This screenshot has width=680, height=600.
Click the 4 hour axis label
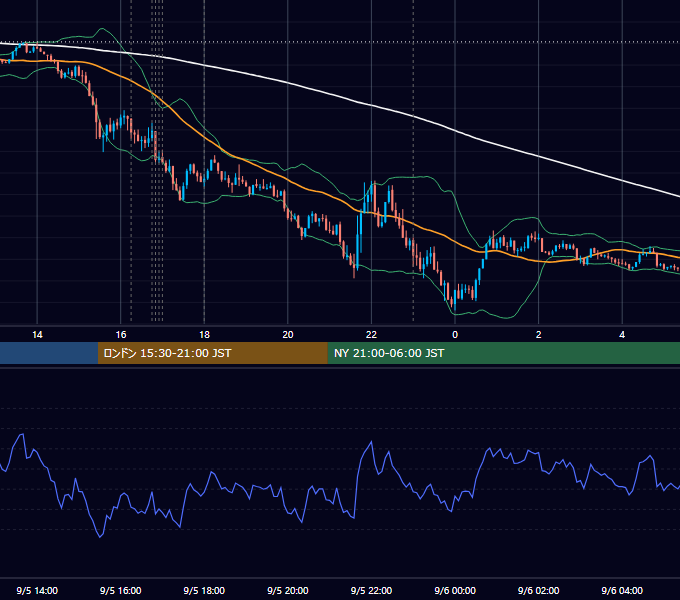[622, 335]
